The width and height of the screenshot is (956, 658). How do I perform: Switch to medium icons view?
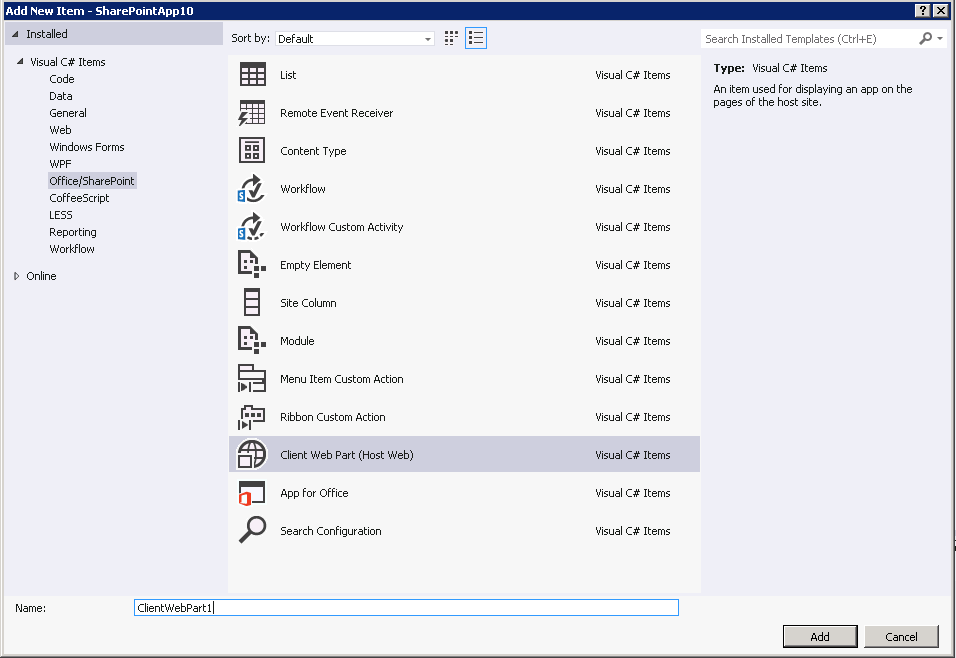point(451,38)
